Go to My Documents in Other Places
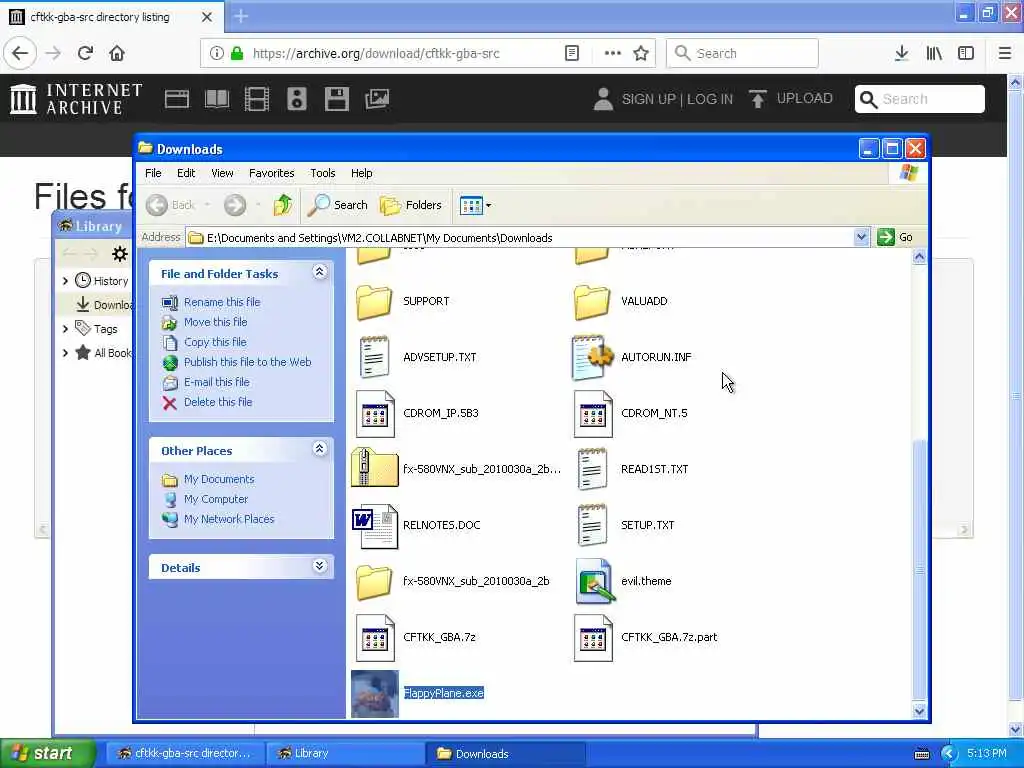 tap(219, 479)
